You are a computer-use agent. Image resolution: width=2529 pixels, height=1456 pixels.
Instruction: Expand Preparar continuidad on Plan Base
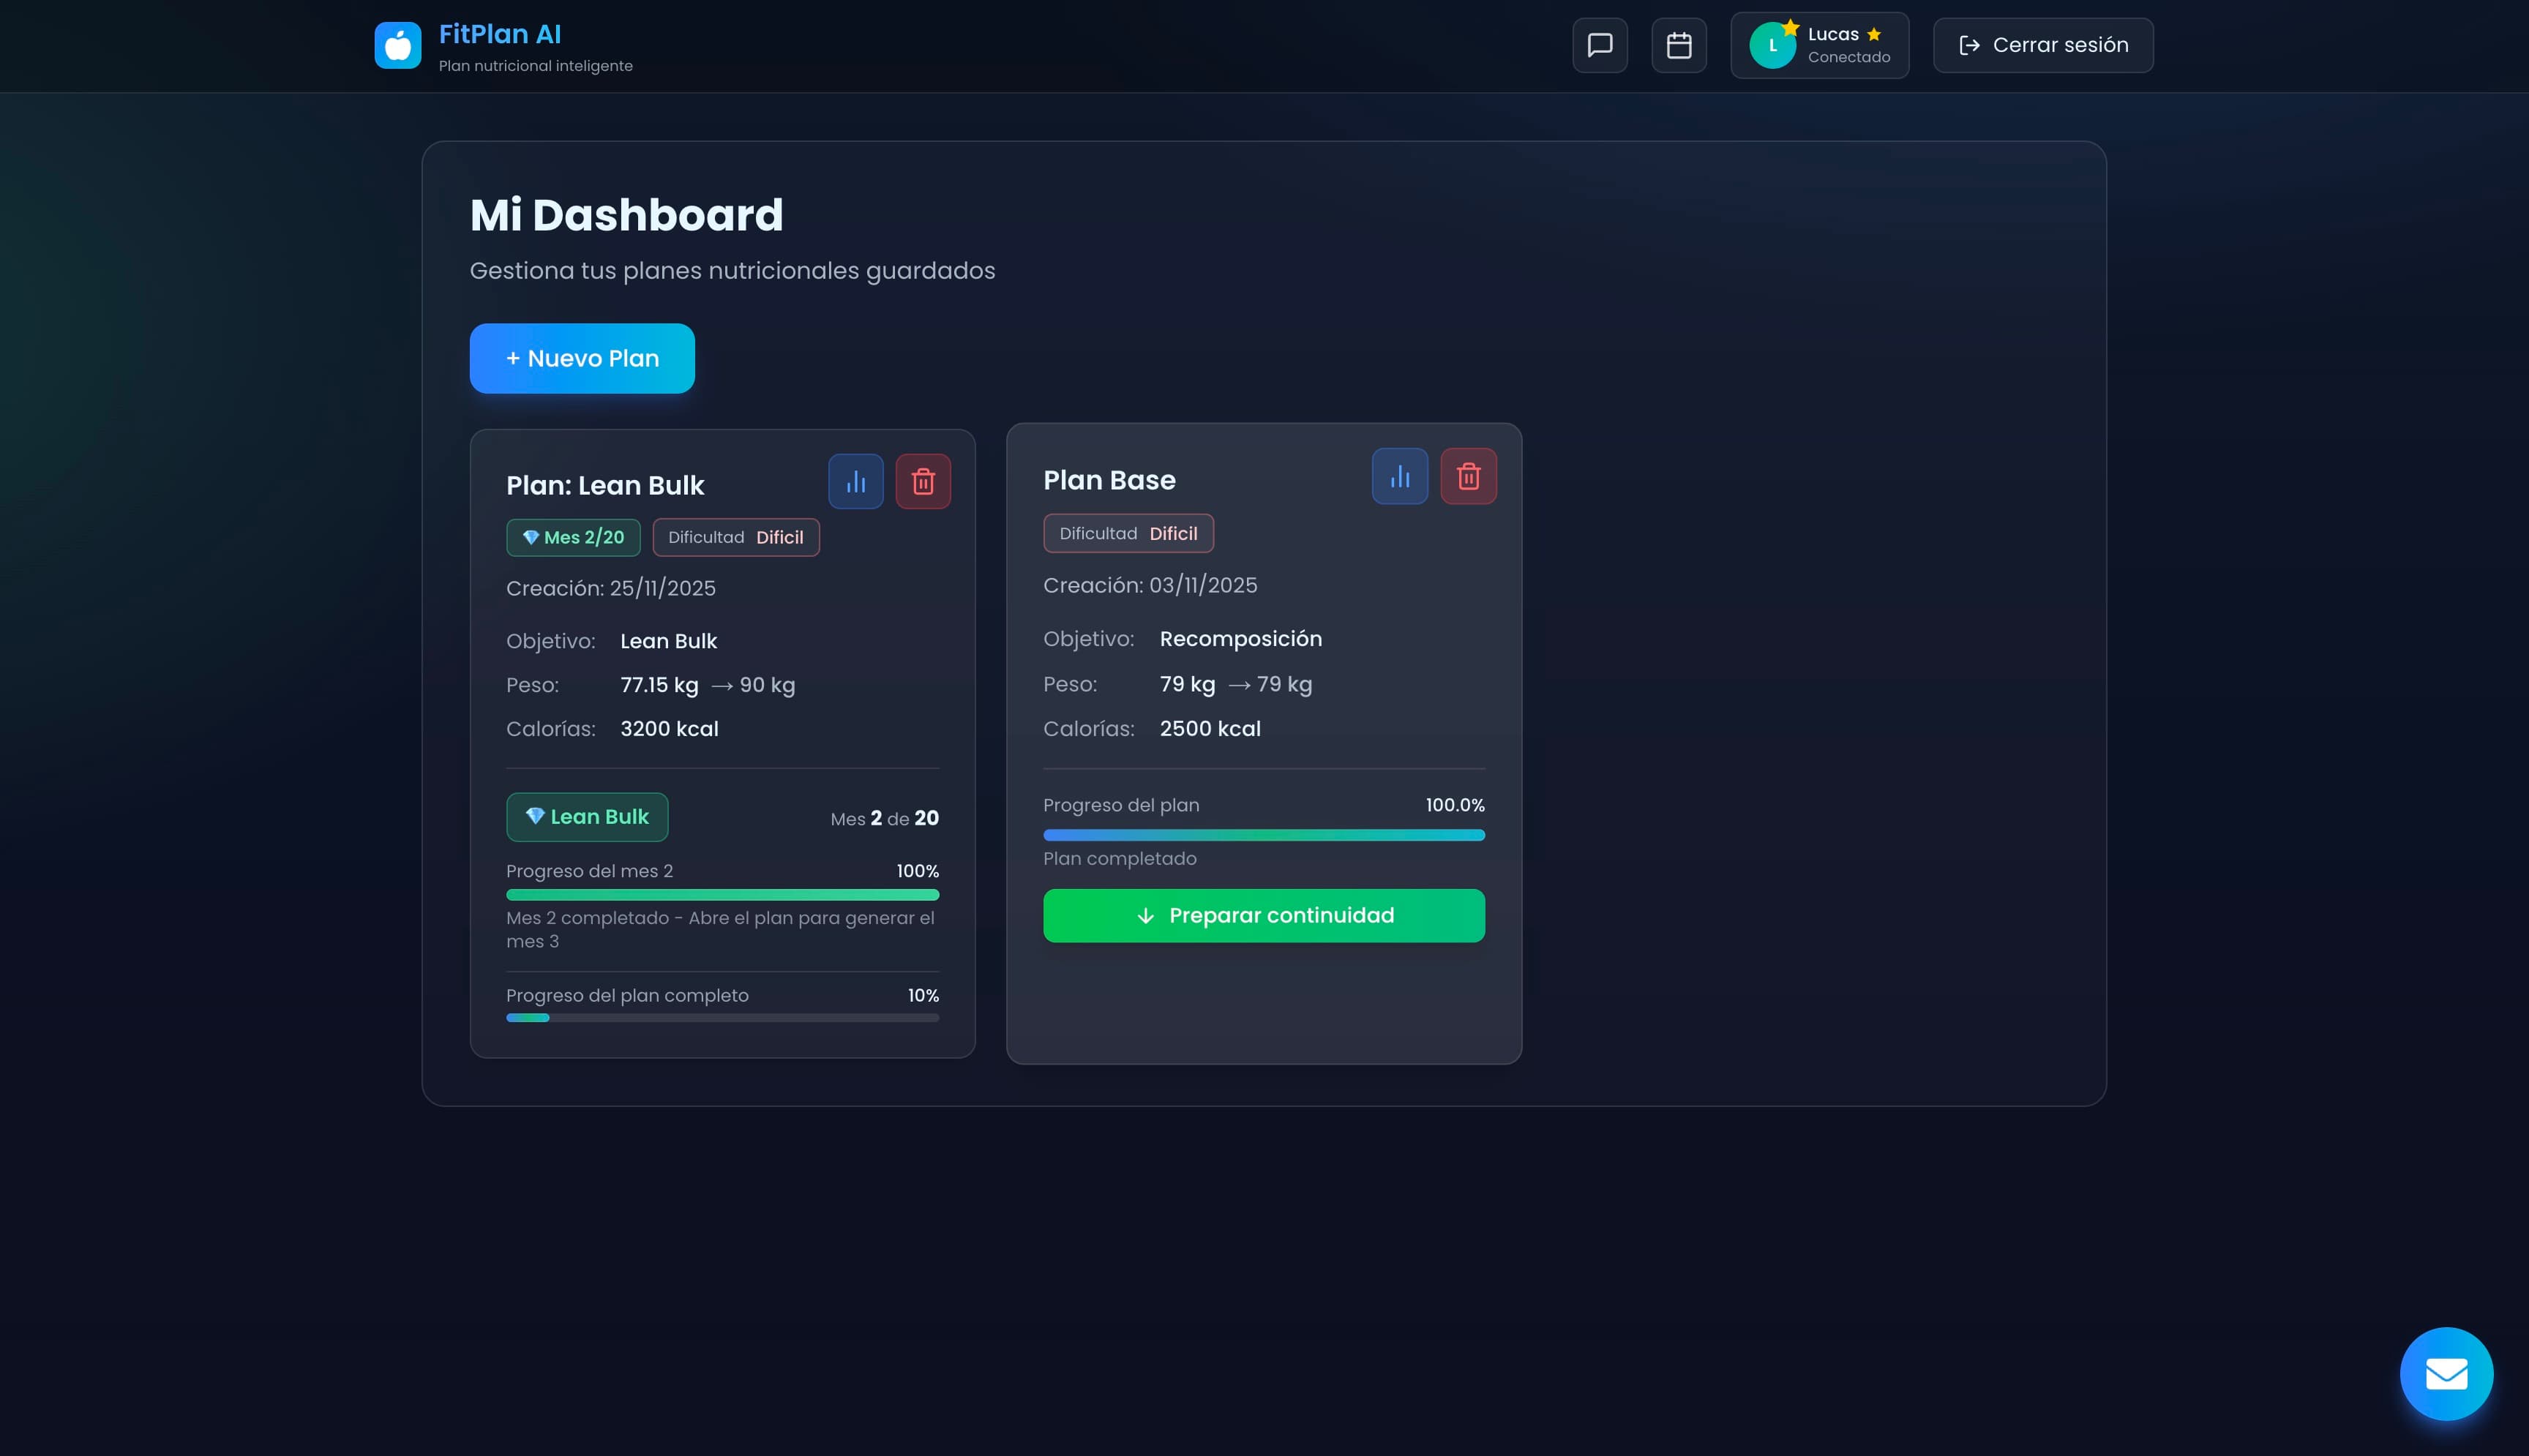click(1263, 915)
